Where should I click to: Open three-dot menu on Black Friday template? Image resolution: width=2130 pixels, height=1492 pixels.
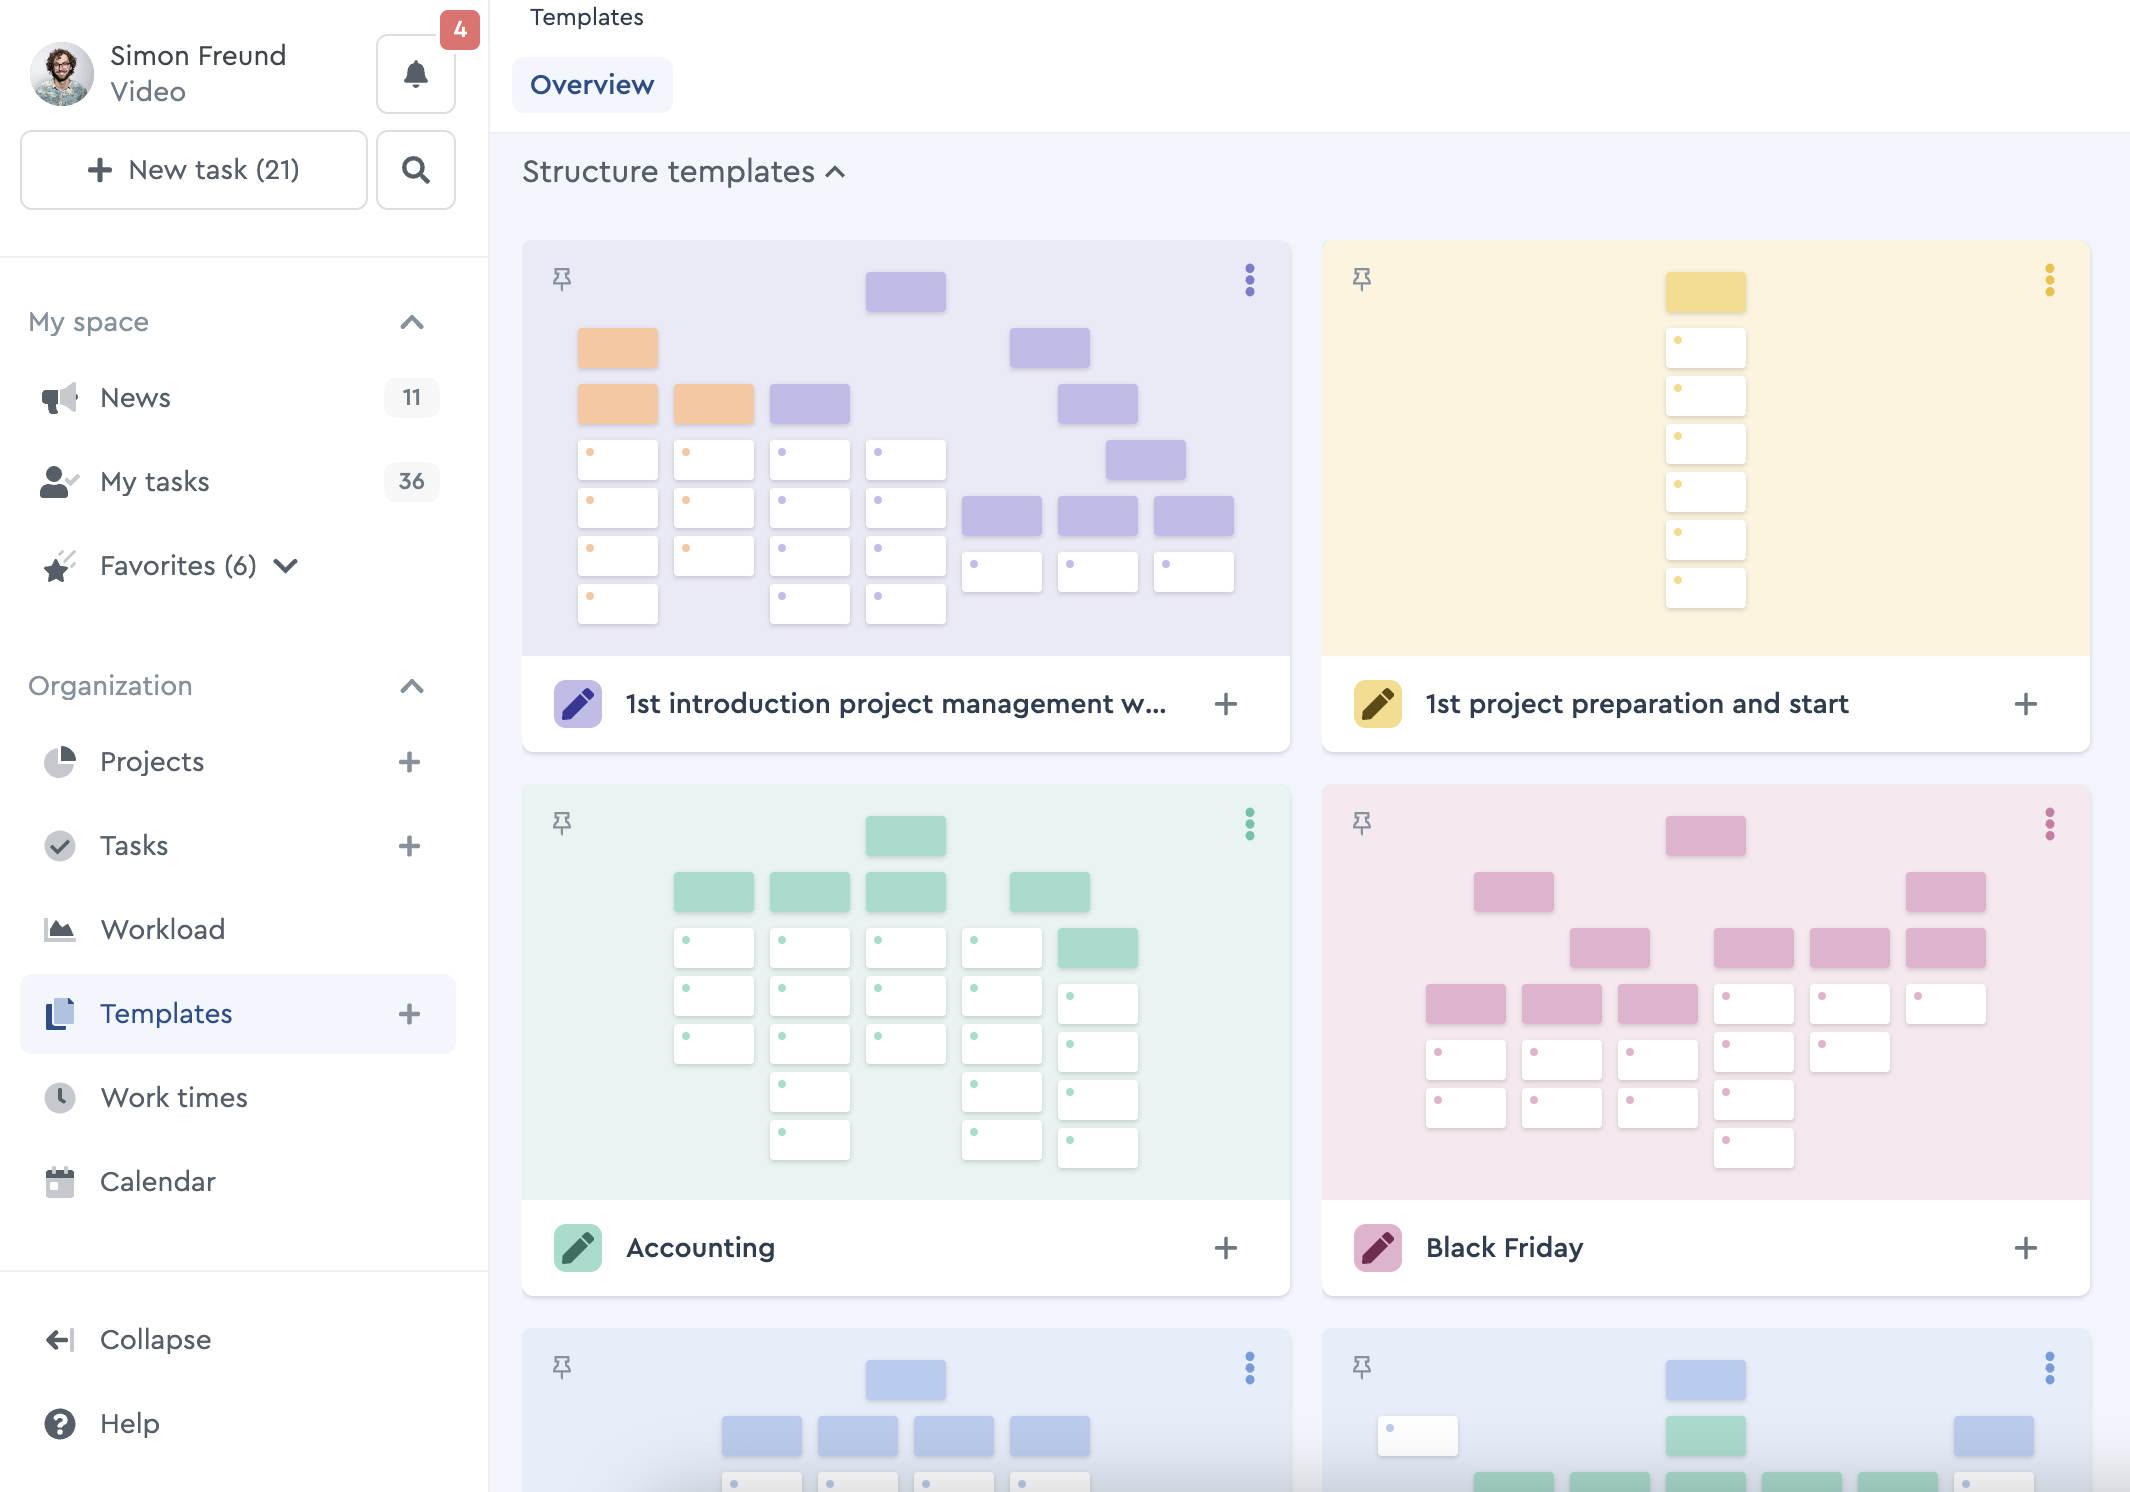2050,824
